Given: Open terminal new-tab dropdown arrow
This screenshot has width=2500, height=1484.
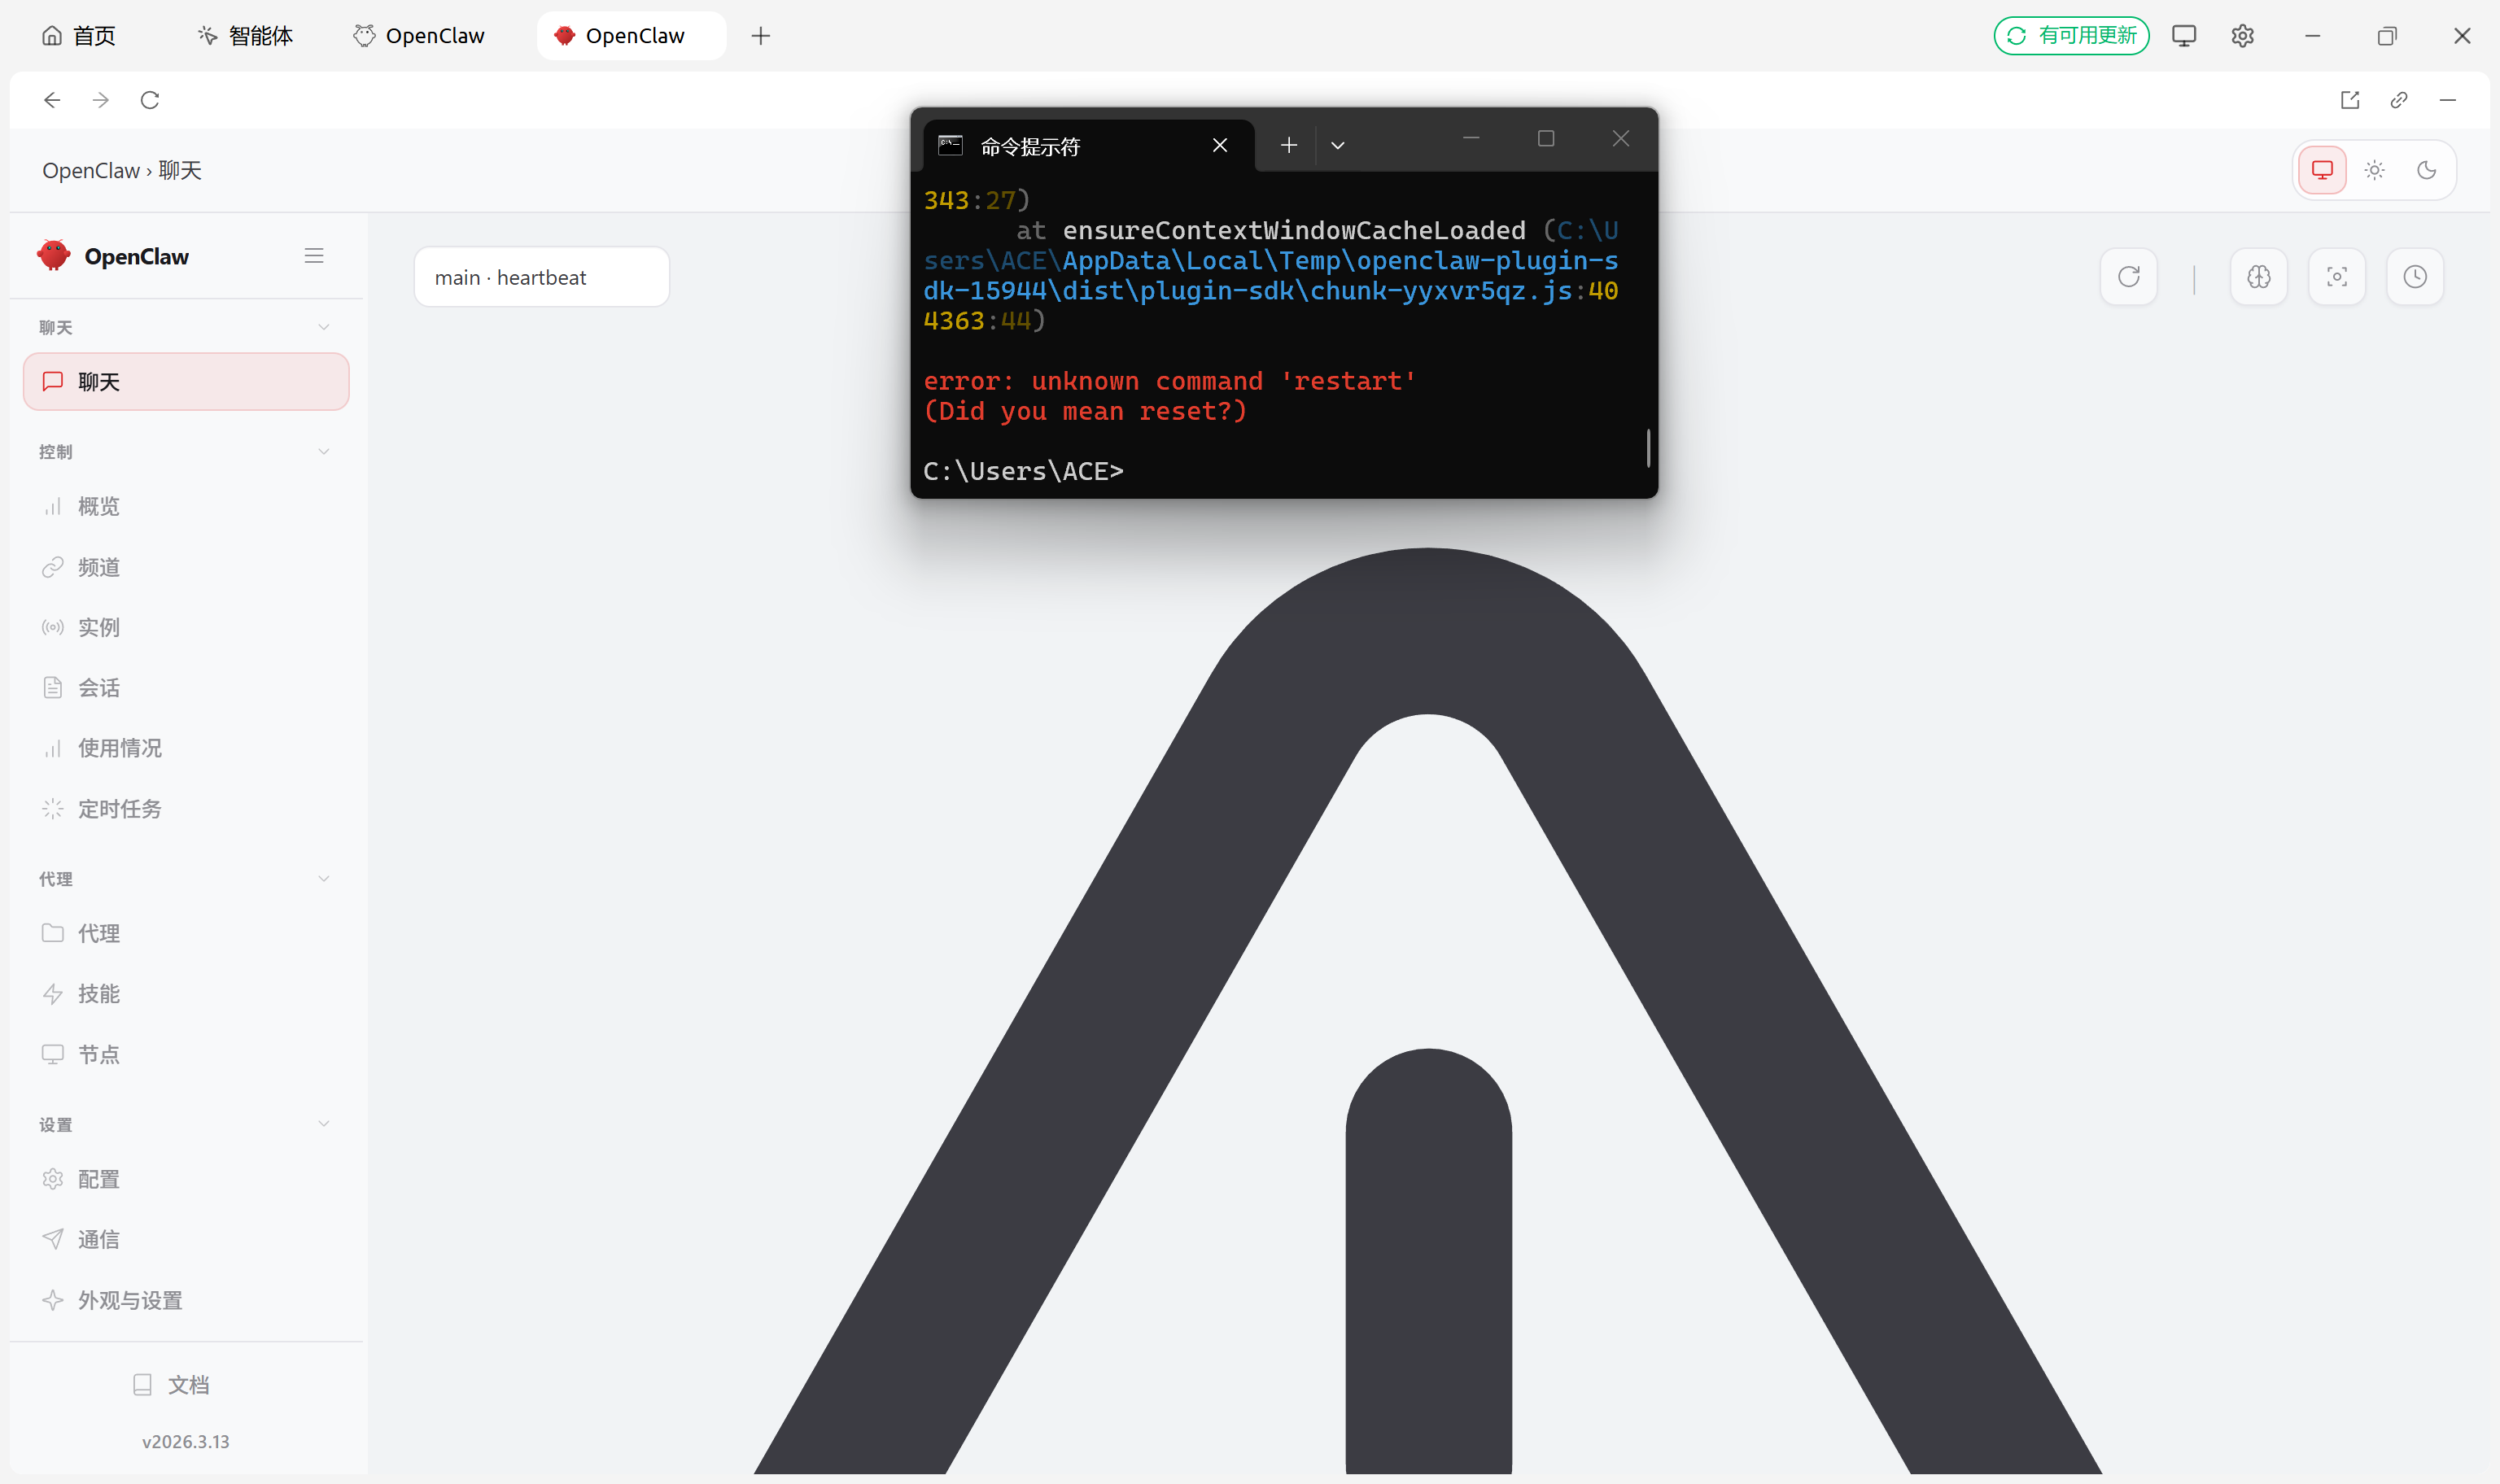Looking at the screenshot, I should click(1337, 146).
